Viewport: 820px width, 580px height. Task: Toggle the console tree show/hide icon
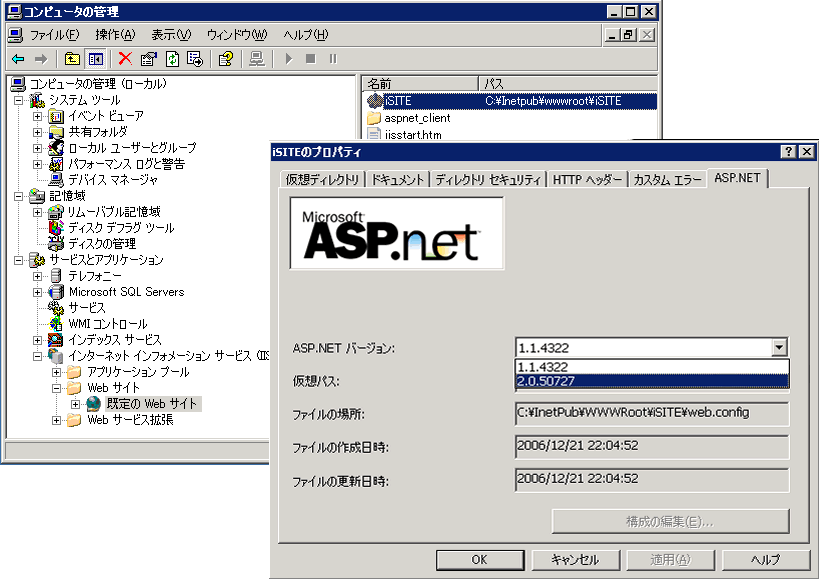coord(96,59)
